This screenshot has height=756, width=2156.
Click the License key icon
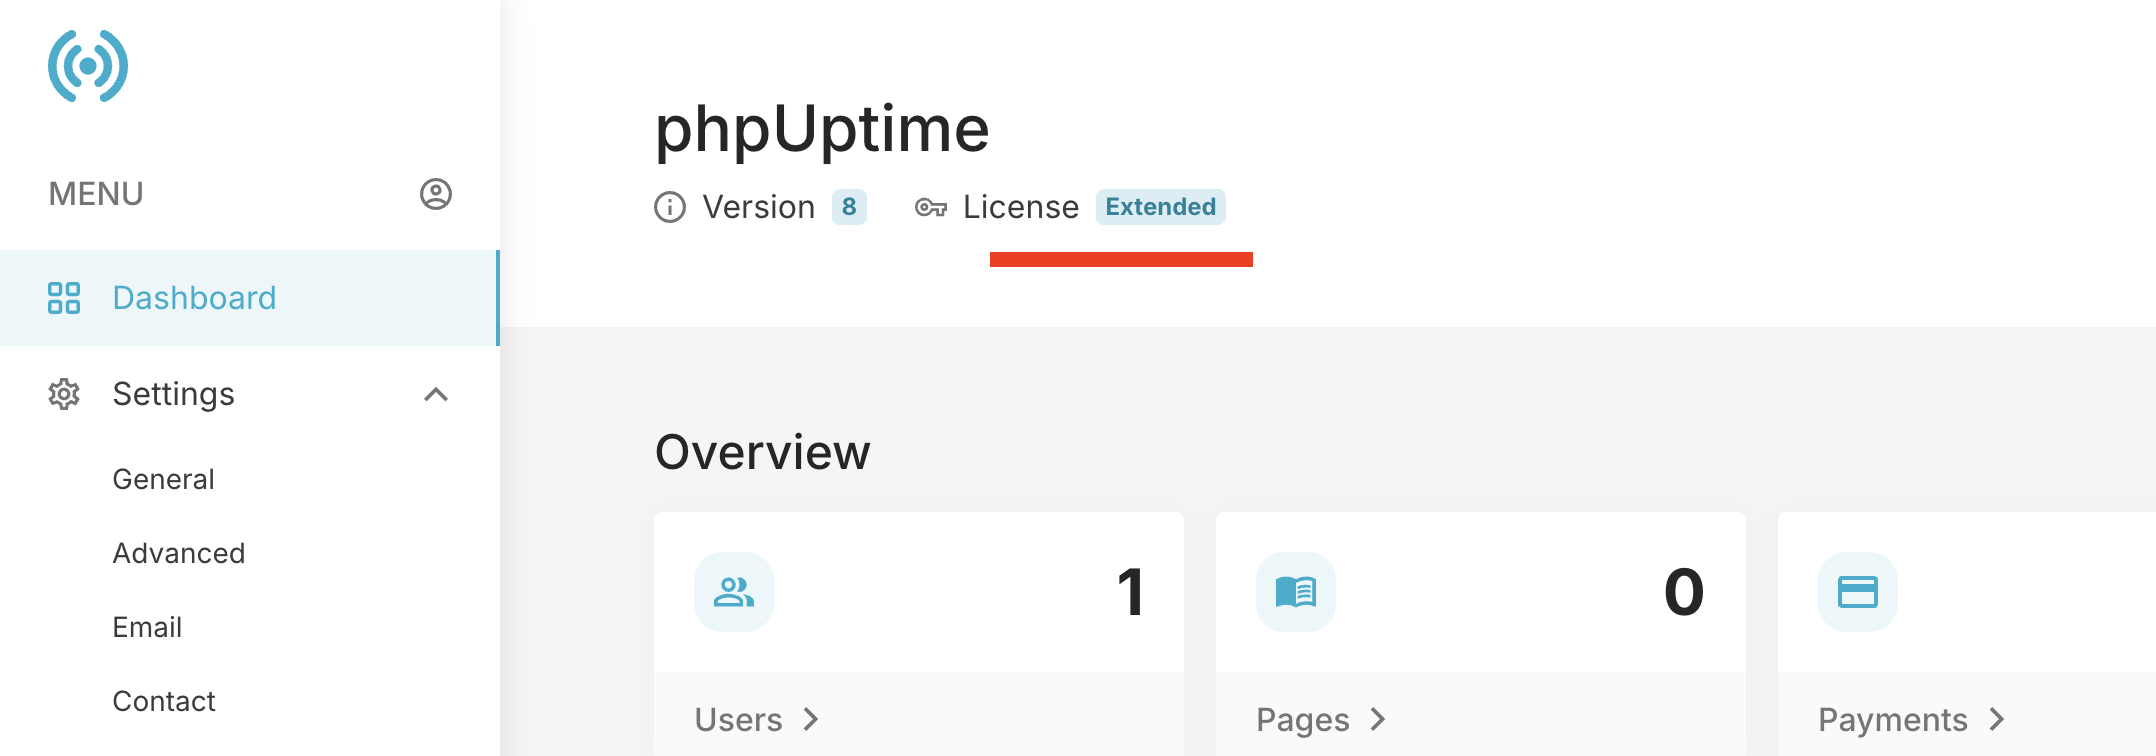(x=931, y=207)
